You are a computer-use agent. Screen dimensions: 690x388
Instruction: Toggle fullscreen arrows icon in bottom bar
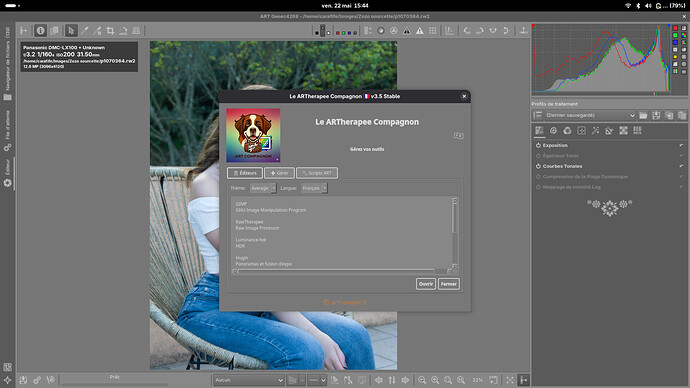510,380
